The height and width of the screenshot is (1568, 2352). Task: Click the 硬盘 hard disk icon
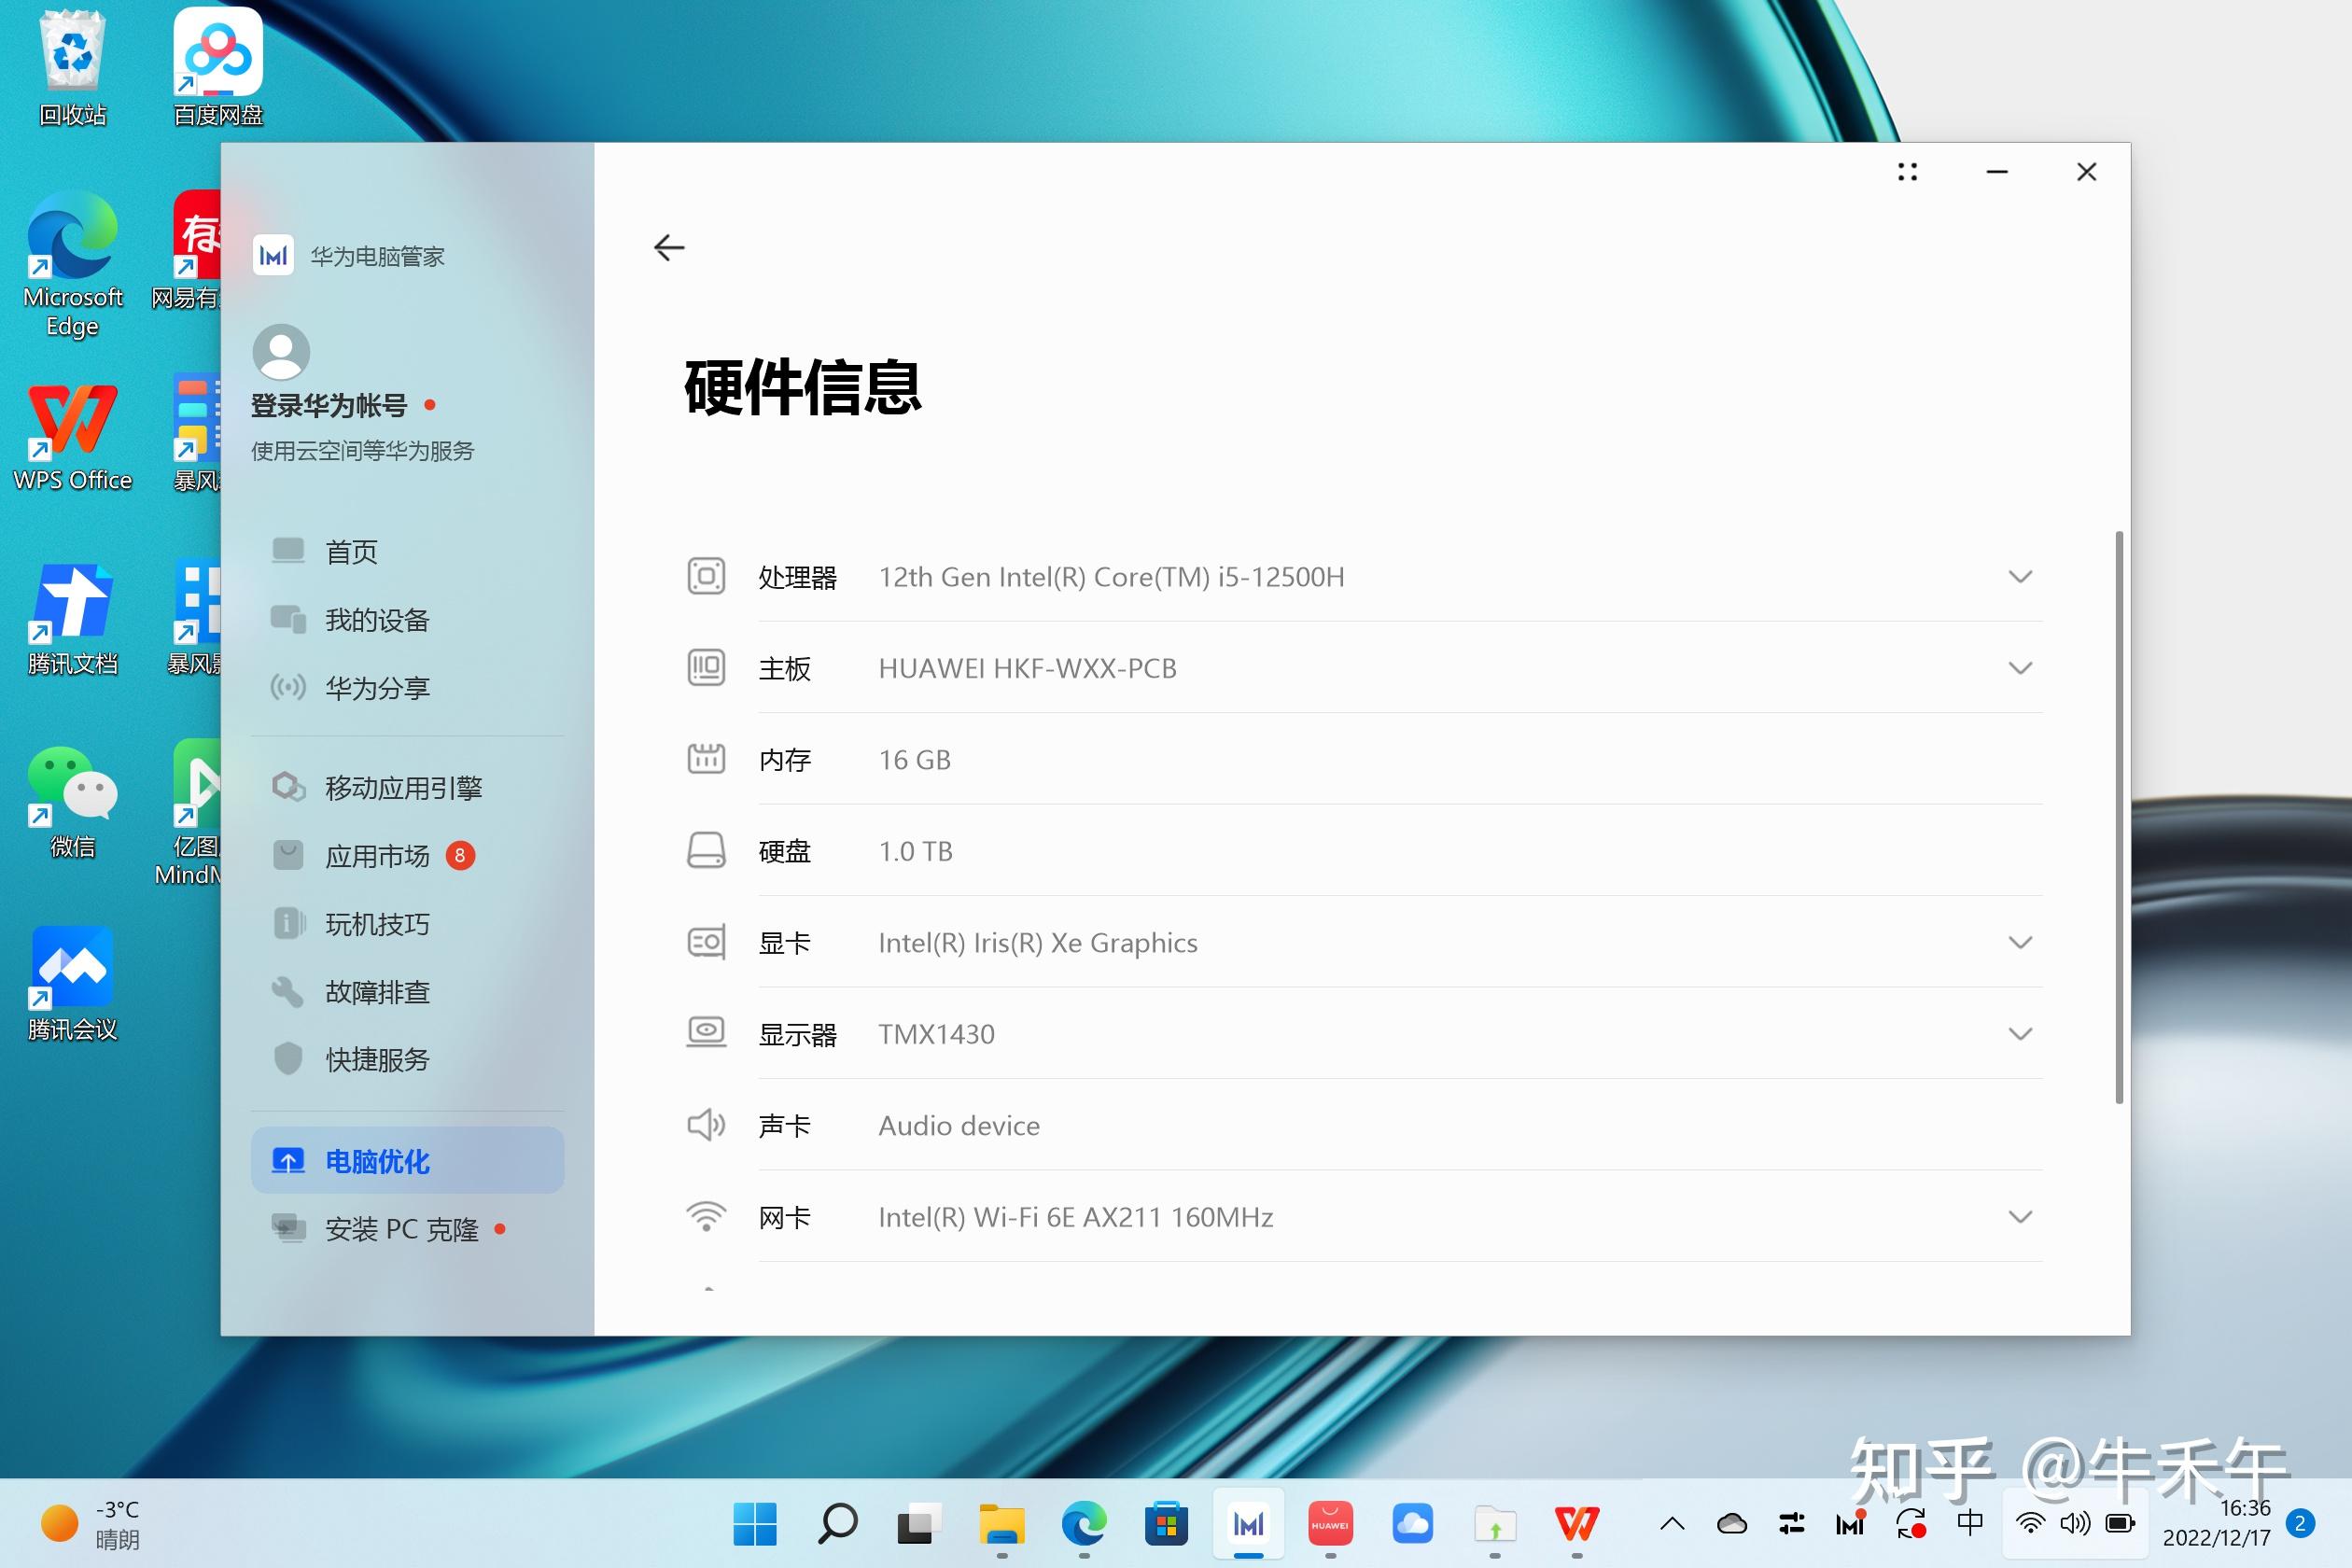(x=706, y=851)
